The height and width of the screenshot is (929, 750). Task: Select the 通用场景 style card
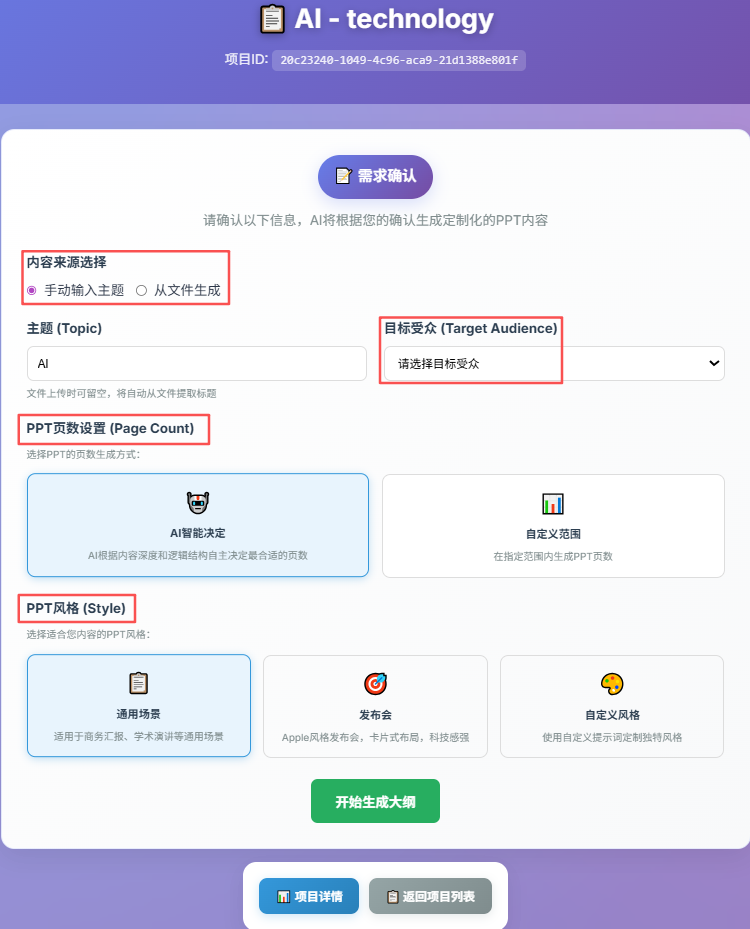click(139, 706)
